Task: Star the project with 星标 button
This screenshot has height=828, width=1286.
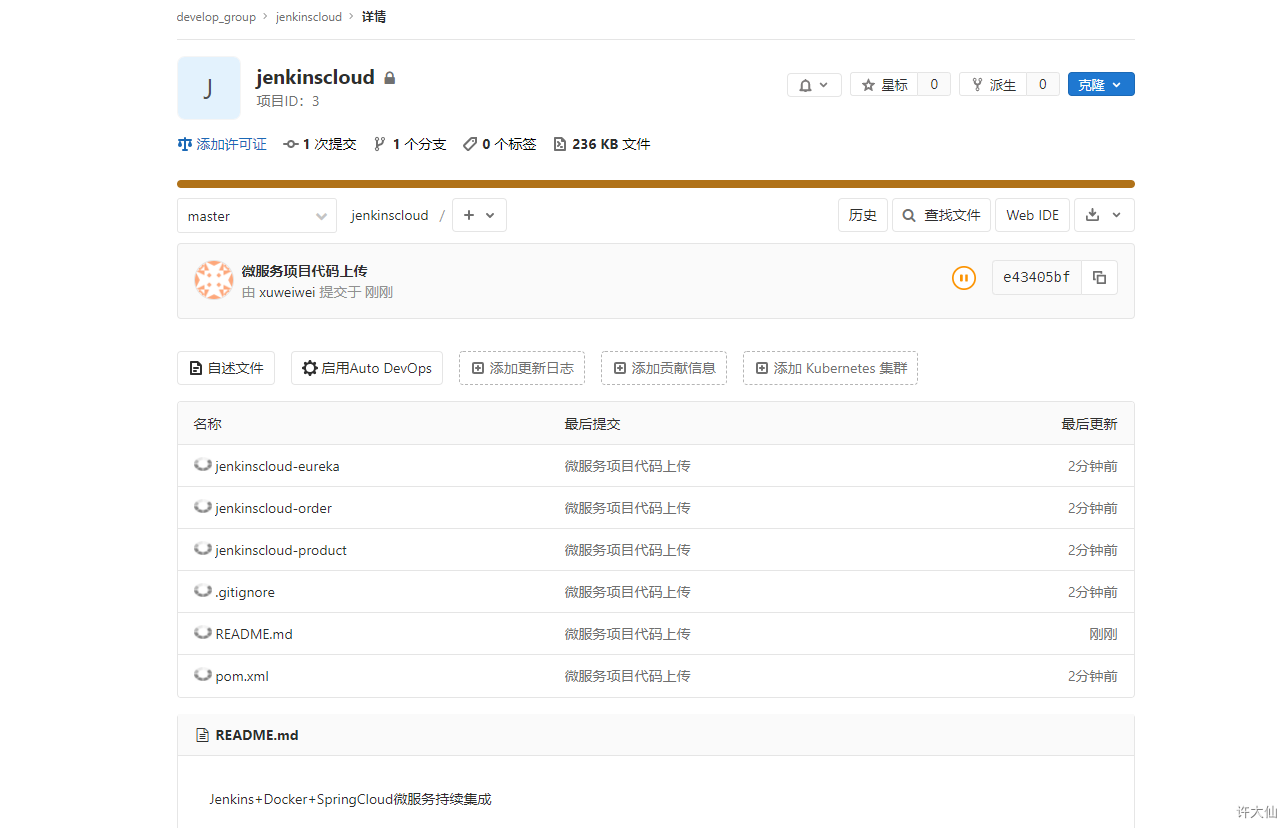Action: [x=884, y=85]
